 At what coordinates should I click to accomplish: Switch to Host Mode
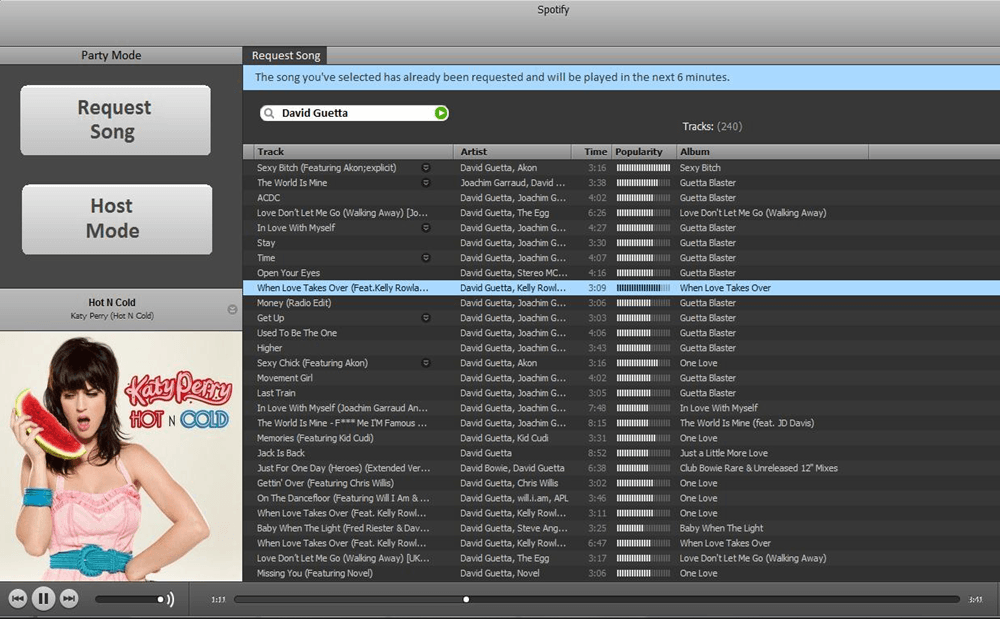click(117, 219)
